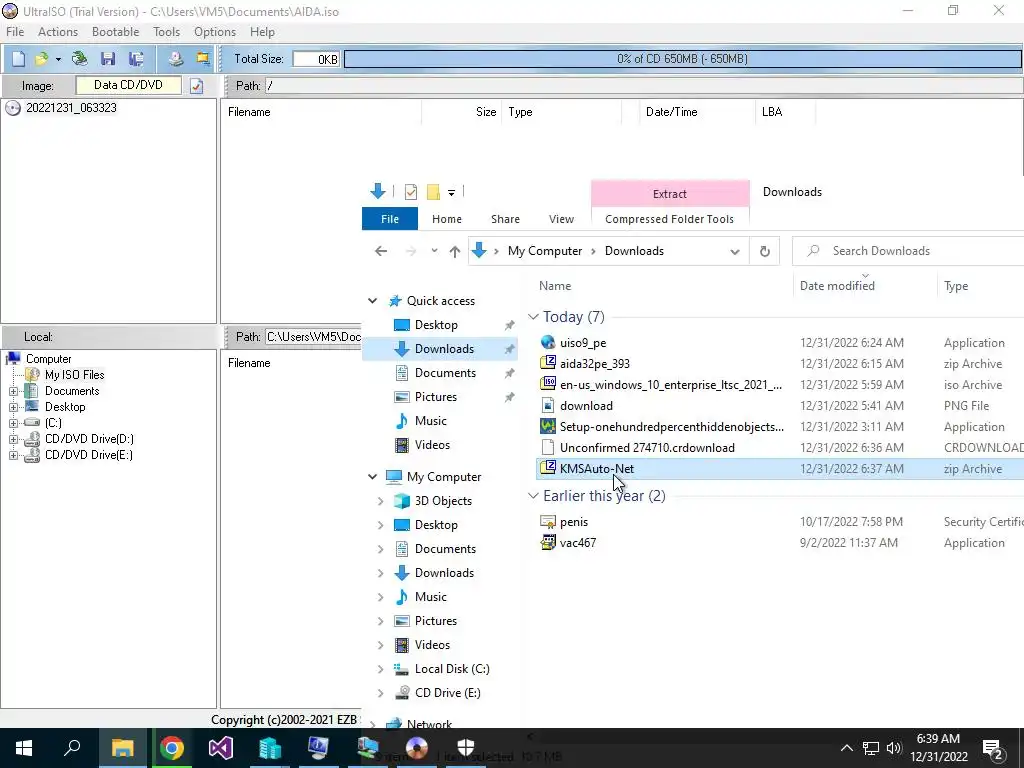Expand Local Disk (C:) in navigation pane

tap(381, 669)
